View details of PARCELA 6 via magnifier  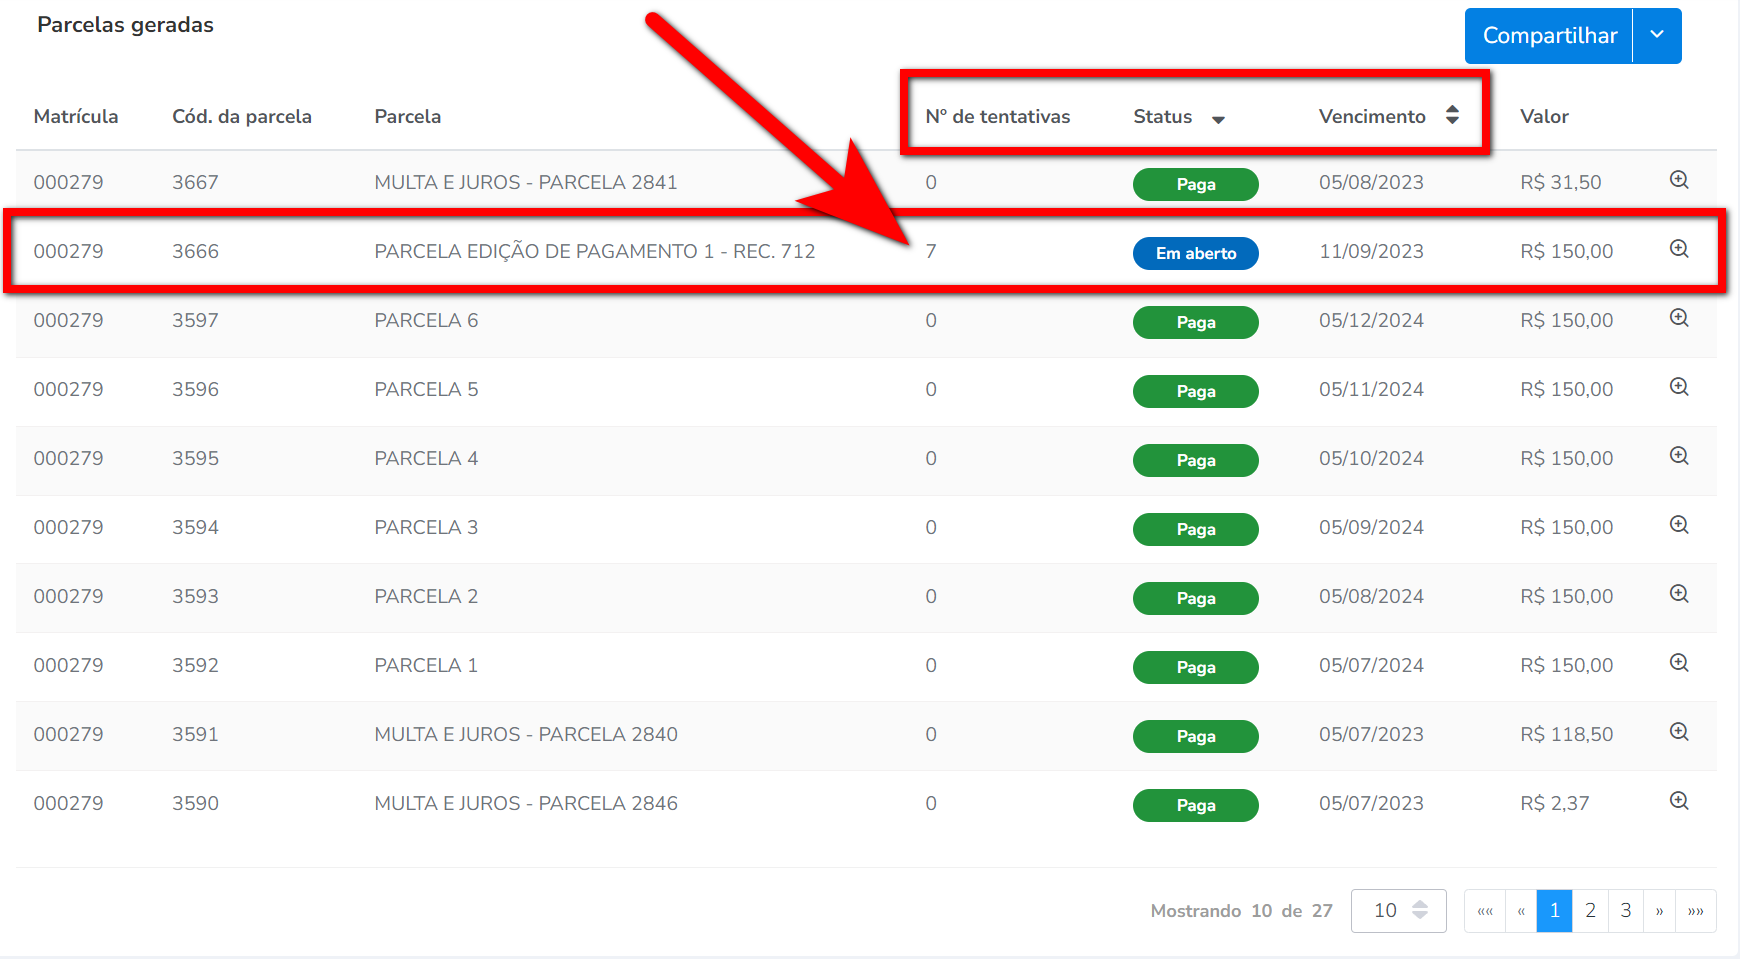pyautogui.click(x=1679, y=318)
